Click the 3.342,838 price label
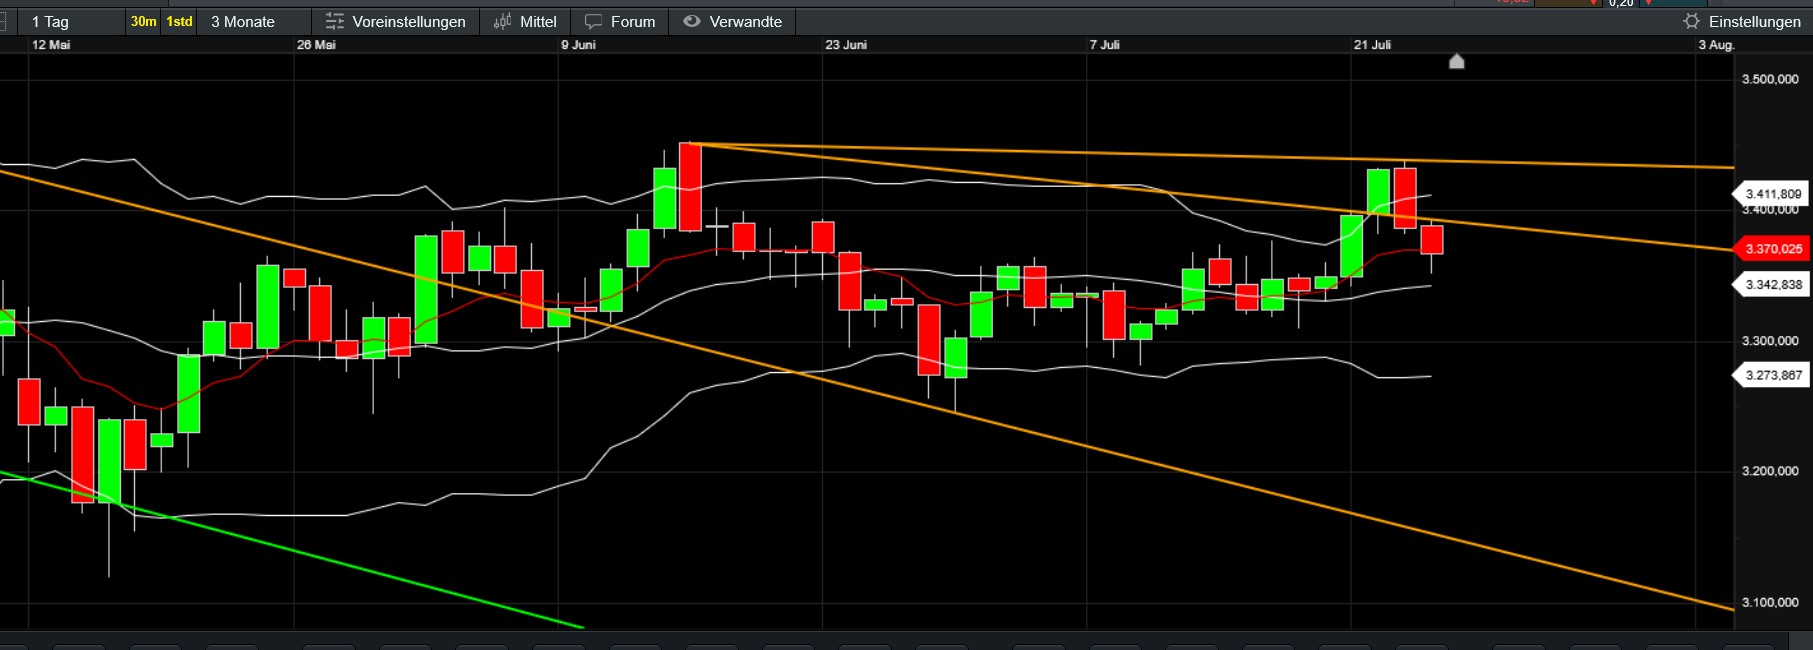 pyautogui.click(x=1773, y=285)
